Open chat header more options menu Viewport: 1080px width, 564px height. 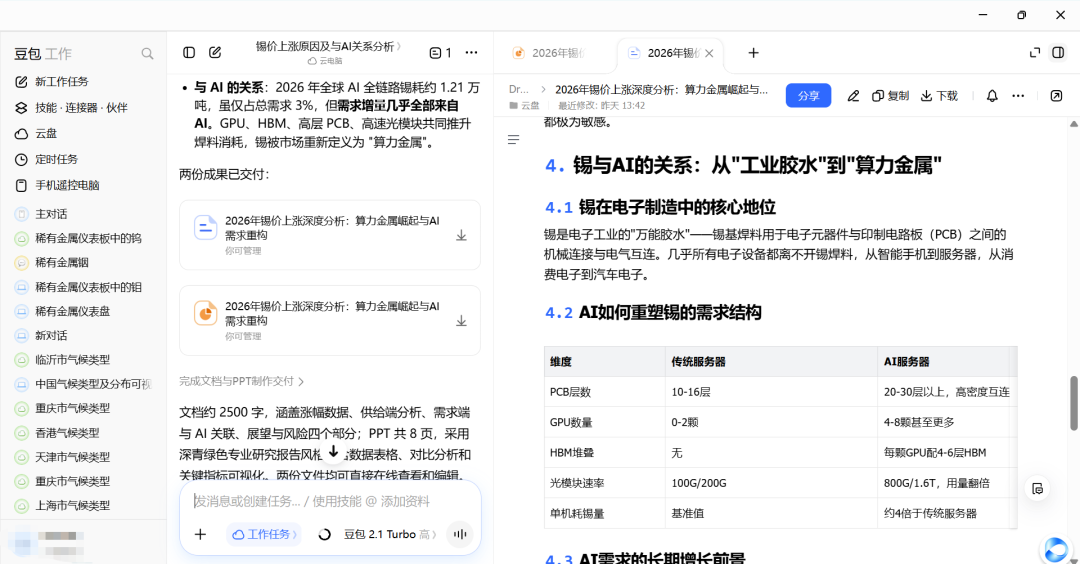coord(471,52)
